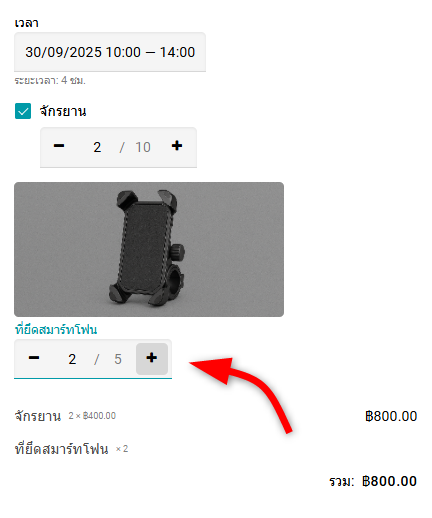Click plus button for ที่ยึดสมาร์ทโฟน quantity
432x518 pixels.
(152, 358)
